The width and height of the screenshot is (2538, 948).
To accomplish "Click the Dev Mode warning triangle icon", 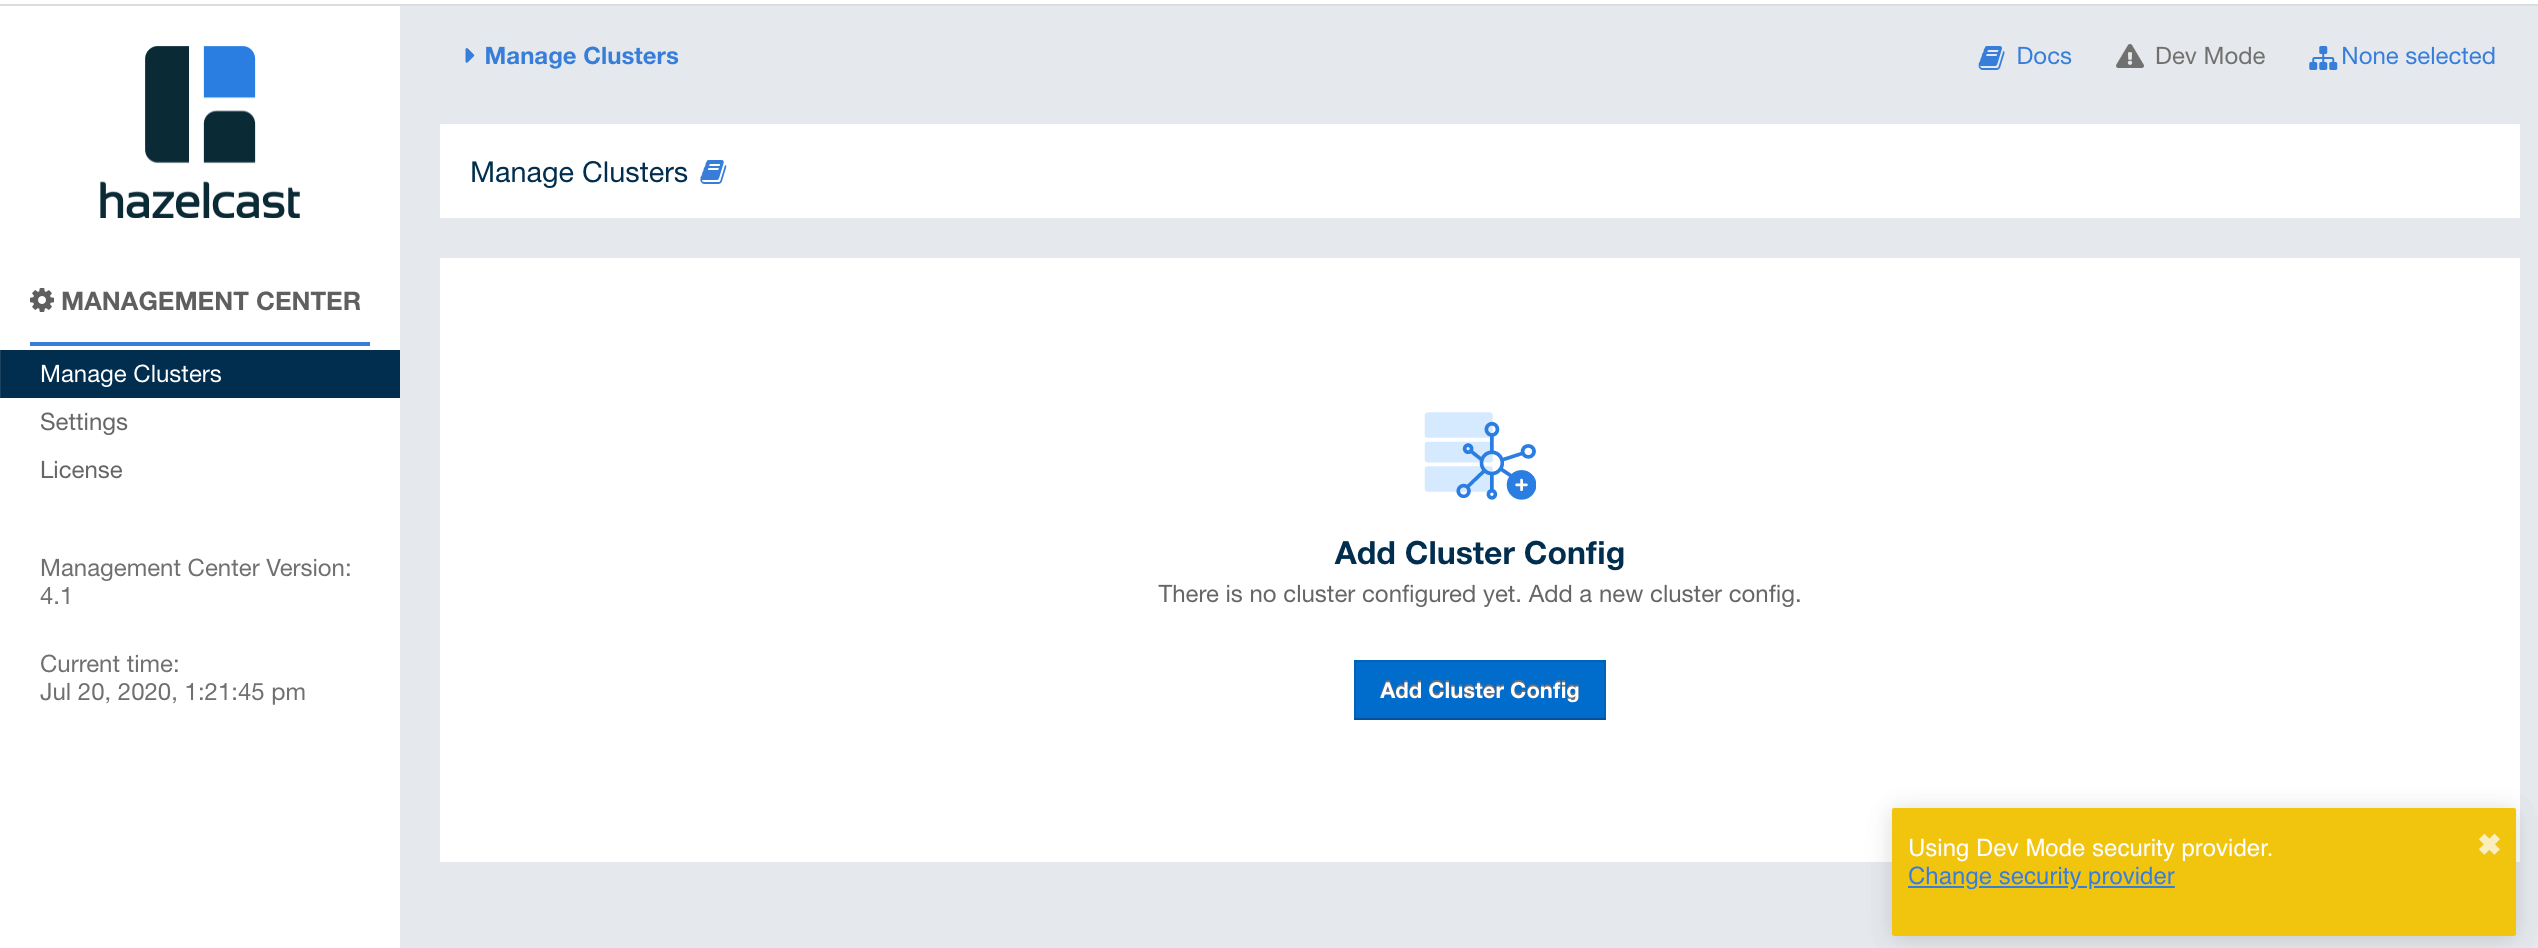I will tap(2130, 57).
